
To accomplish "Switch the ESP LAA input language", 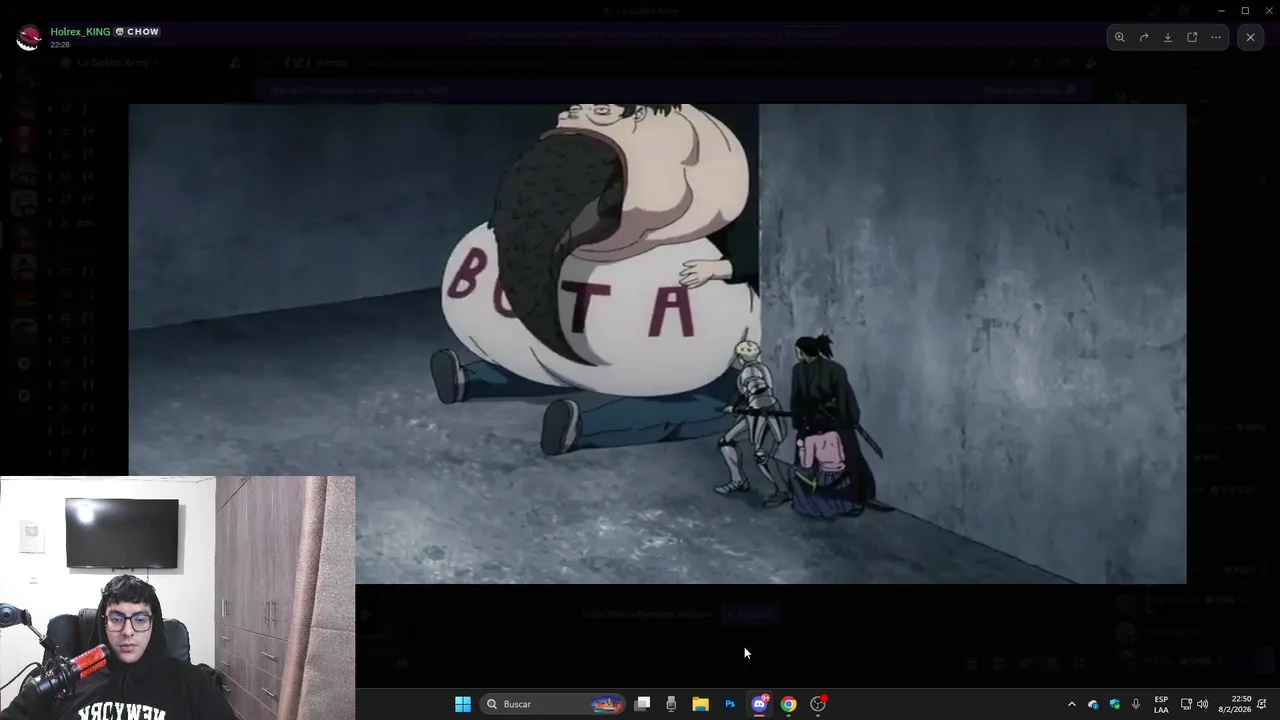I will tap(1161, 704).
